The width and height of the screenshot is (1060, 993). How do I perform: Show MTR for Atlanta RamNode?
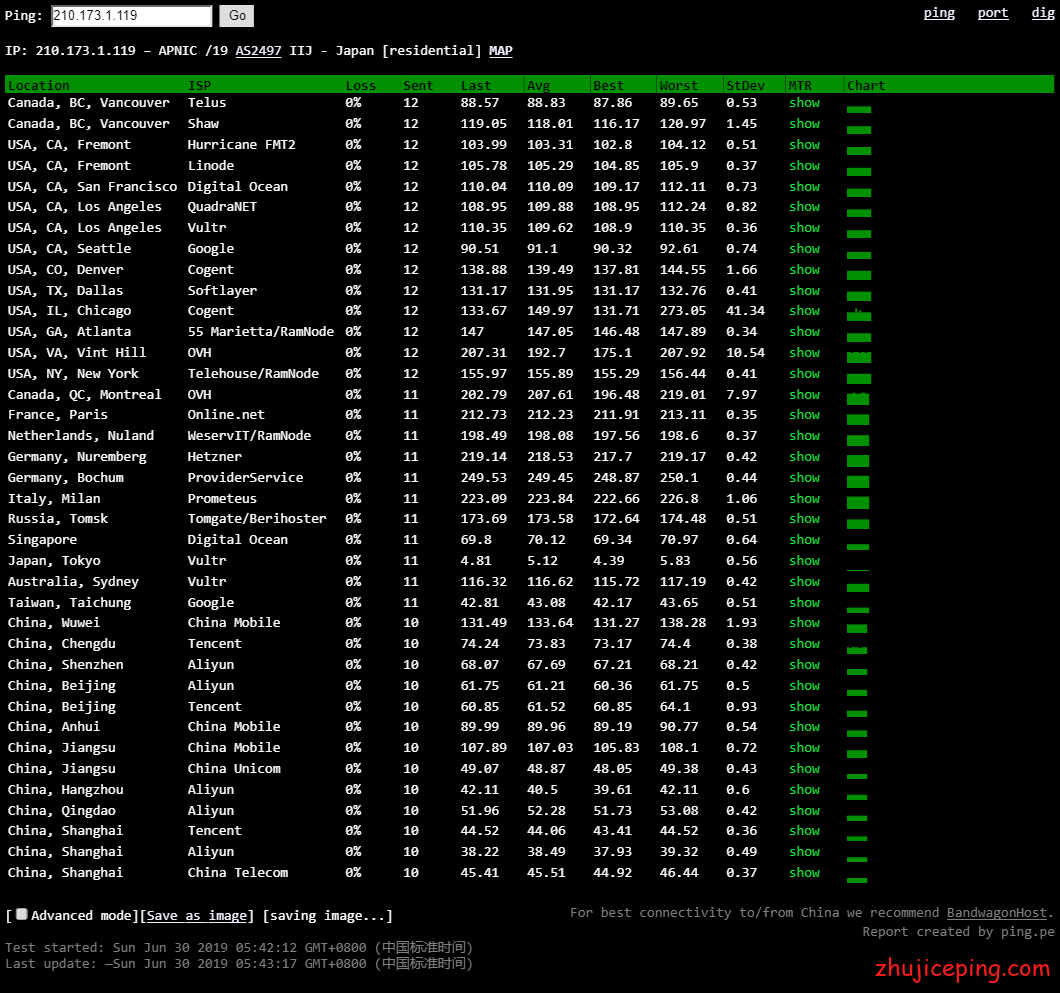point(804,332)
